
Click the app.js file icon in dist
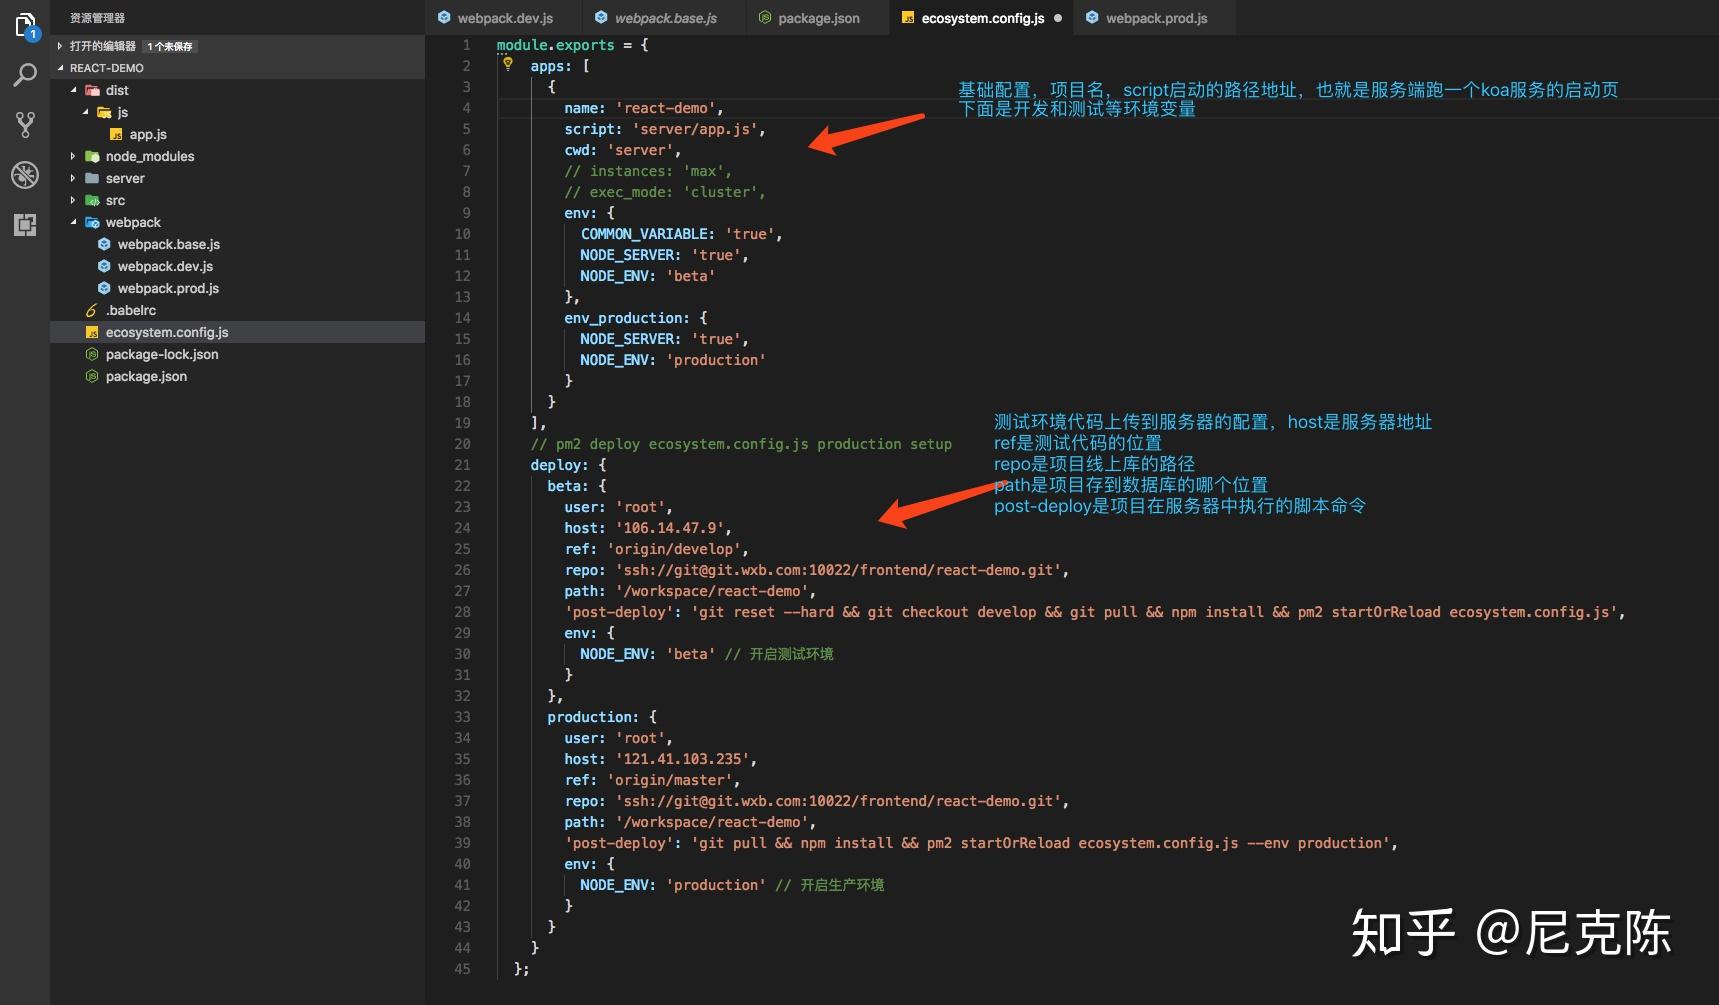point(116,134)
